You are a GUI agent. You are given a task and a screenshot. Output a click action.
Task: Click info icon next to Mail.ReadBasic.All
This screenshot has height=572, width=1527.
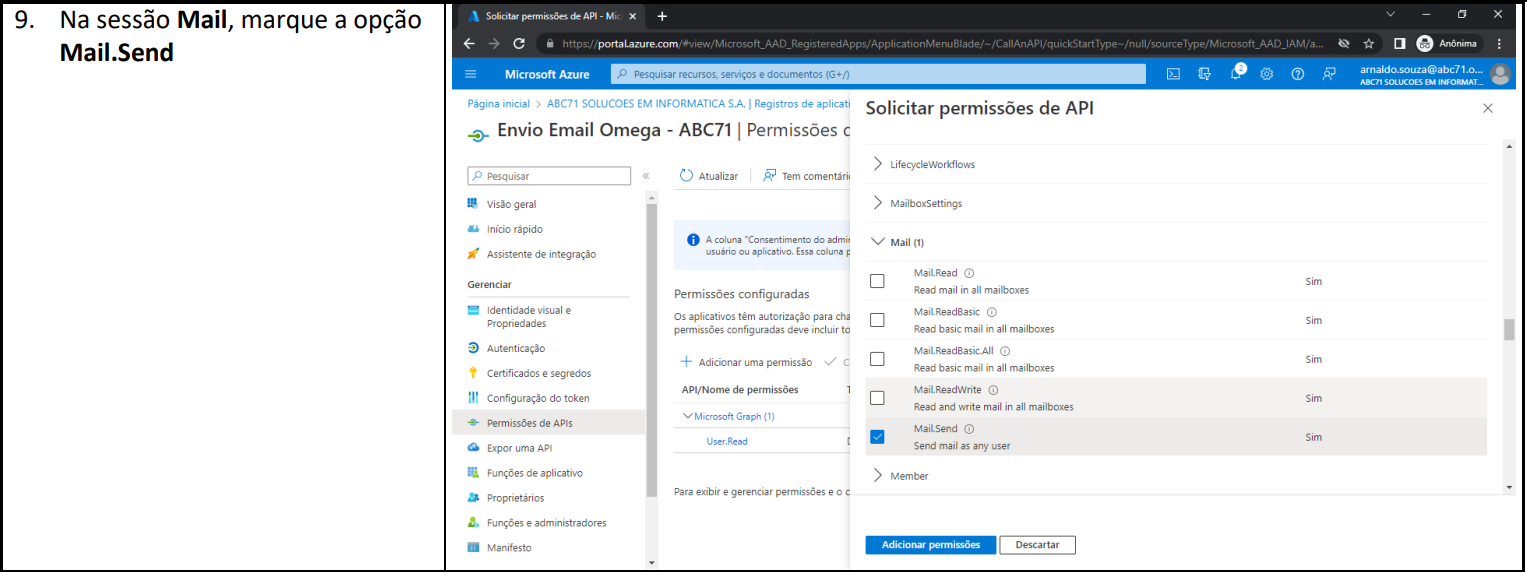click(x=1005, y=351)
